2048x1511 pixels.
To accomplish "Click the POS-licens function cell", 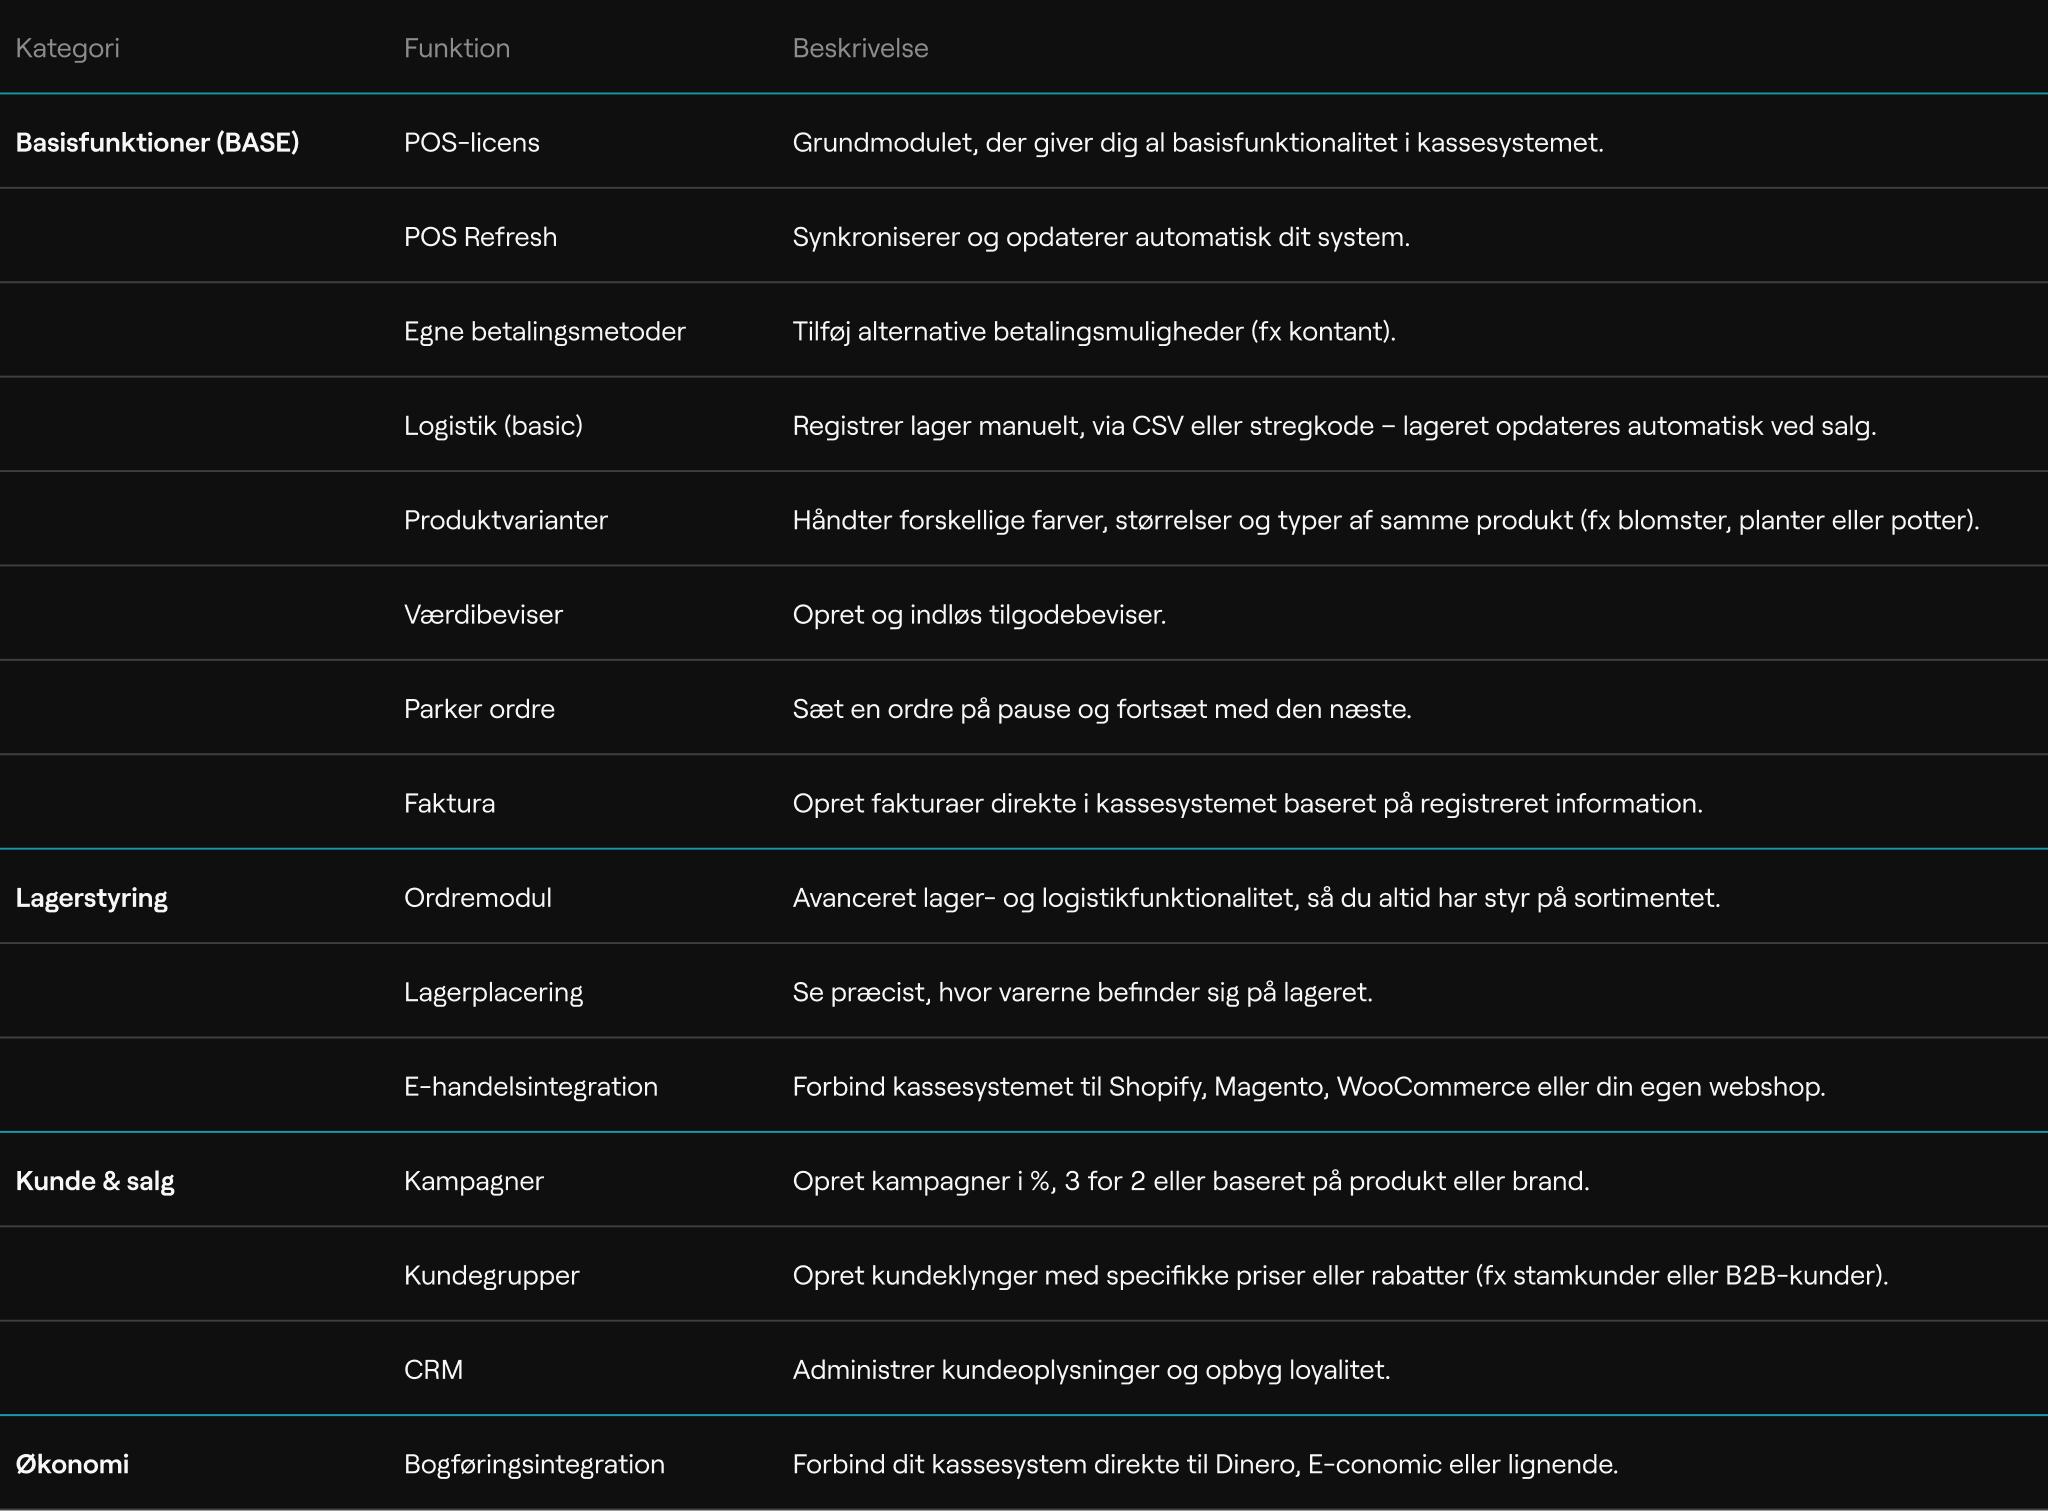I will [471, 142].
